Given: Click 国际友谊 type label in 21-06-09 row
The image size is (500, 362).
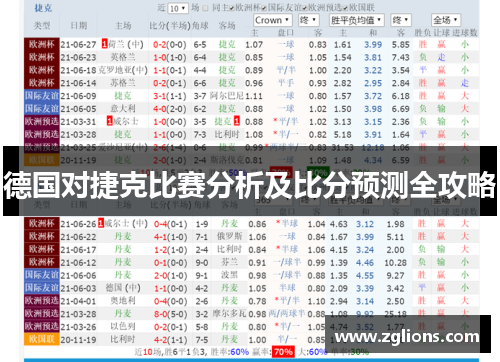Looking at the screenshot, I should 42,96.
